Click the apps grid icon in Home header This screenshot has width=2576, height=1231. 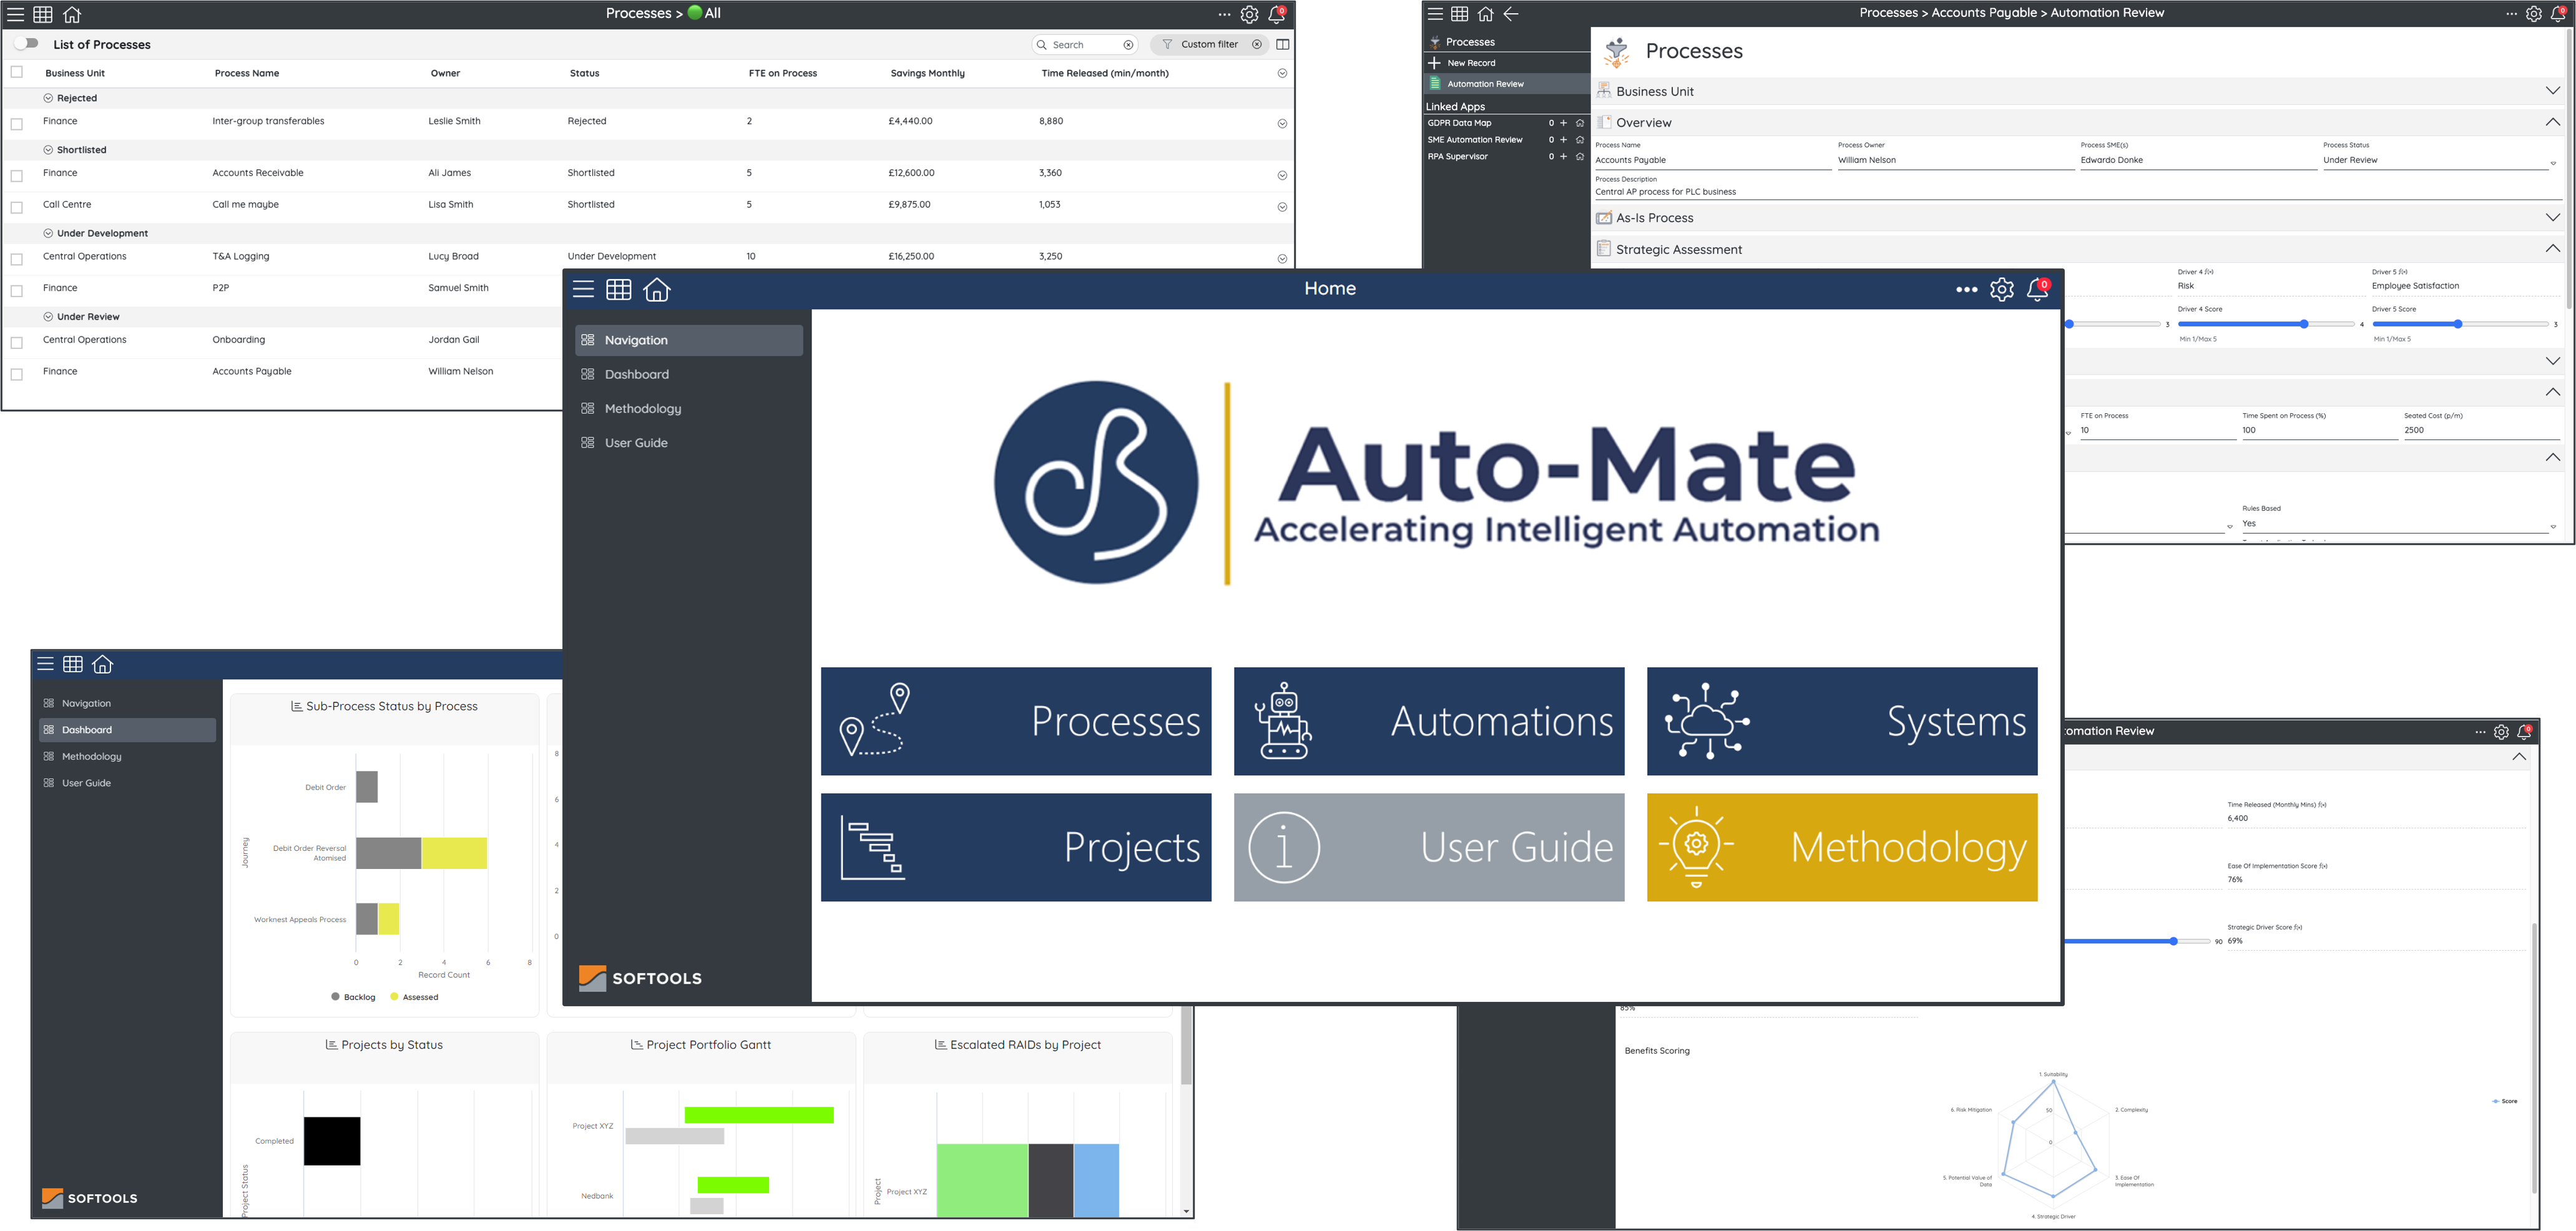click(619, 290)
